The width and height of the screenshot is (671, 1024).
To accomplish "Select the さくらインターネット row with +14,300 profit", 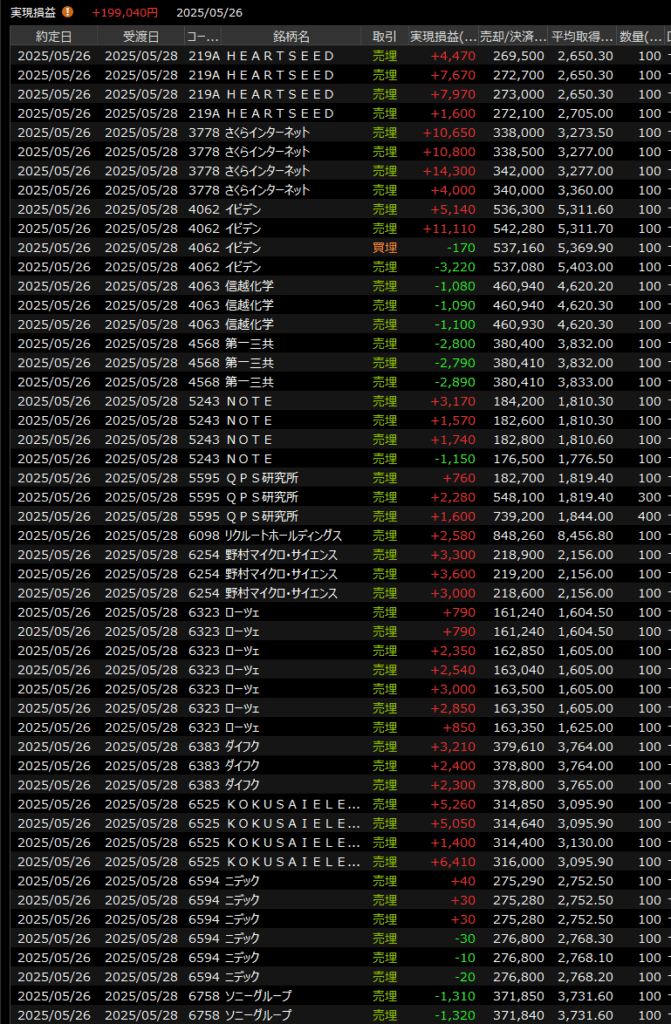I will click(268, 171).
